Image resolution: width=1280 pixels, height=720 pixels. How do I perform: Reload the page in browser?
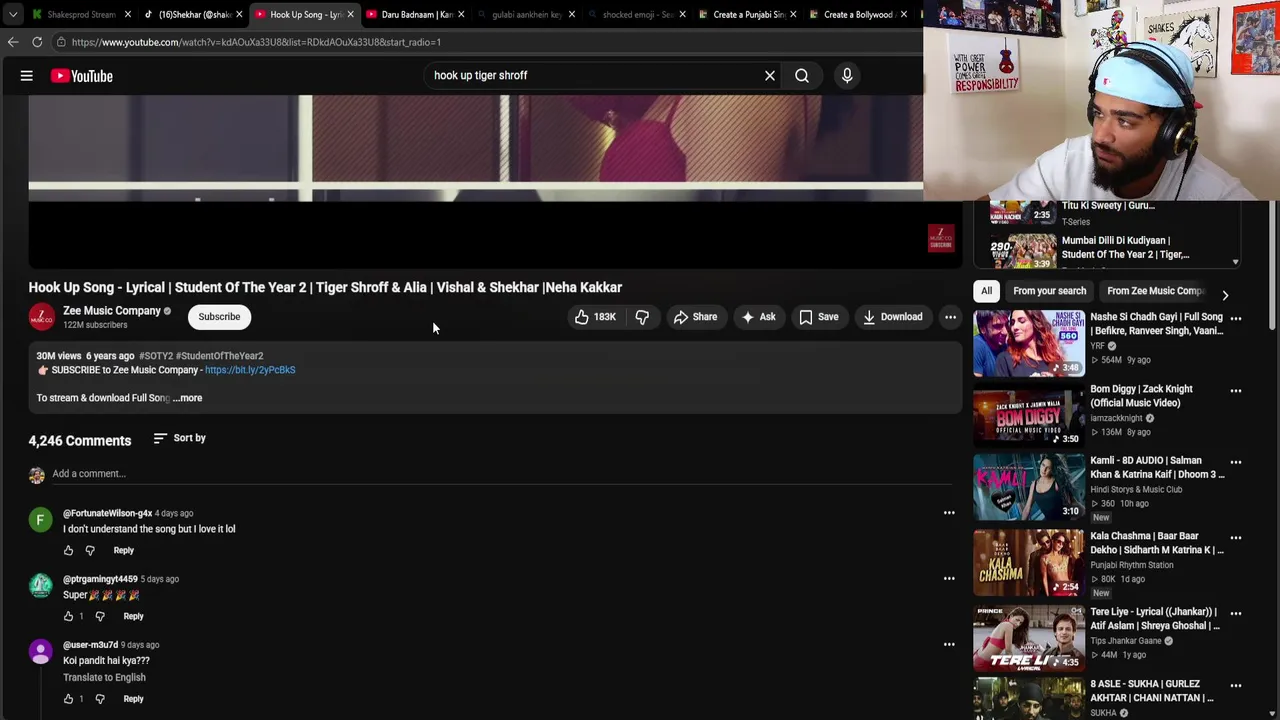click(x=37, y=42)
